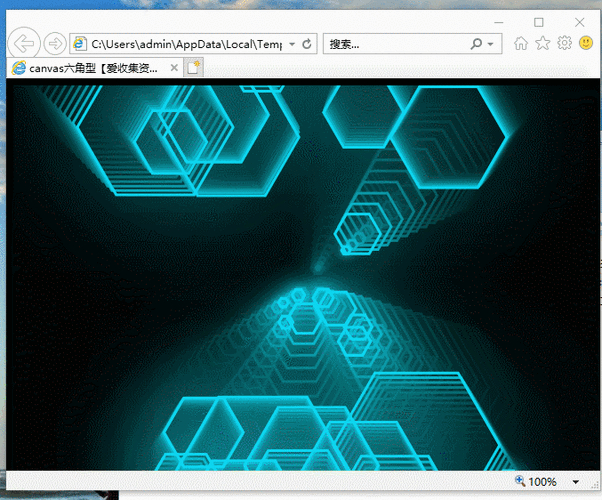Image resolution: width=602 pixels, height=500 pixels.
Task: Maximize the browser window
Action: [539, 22]
